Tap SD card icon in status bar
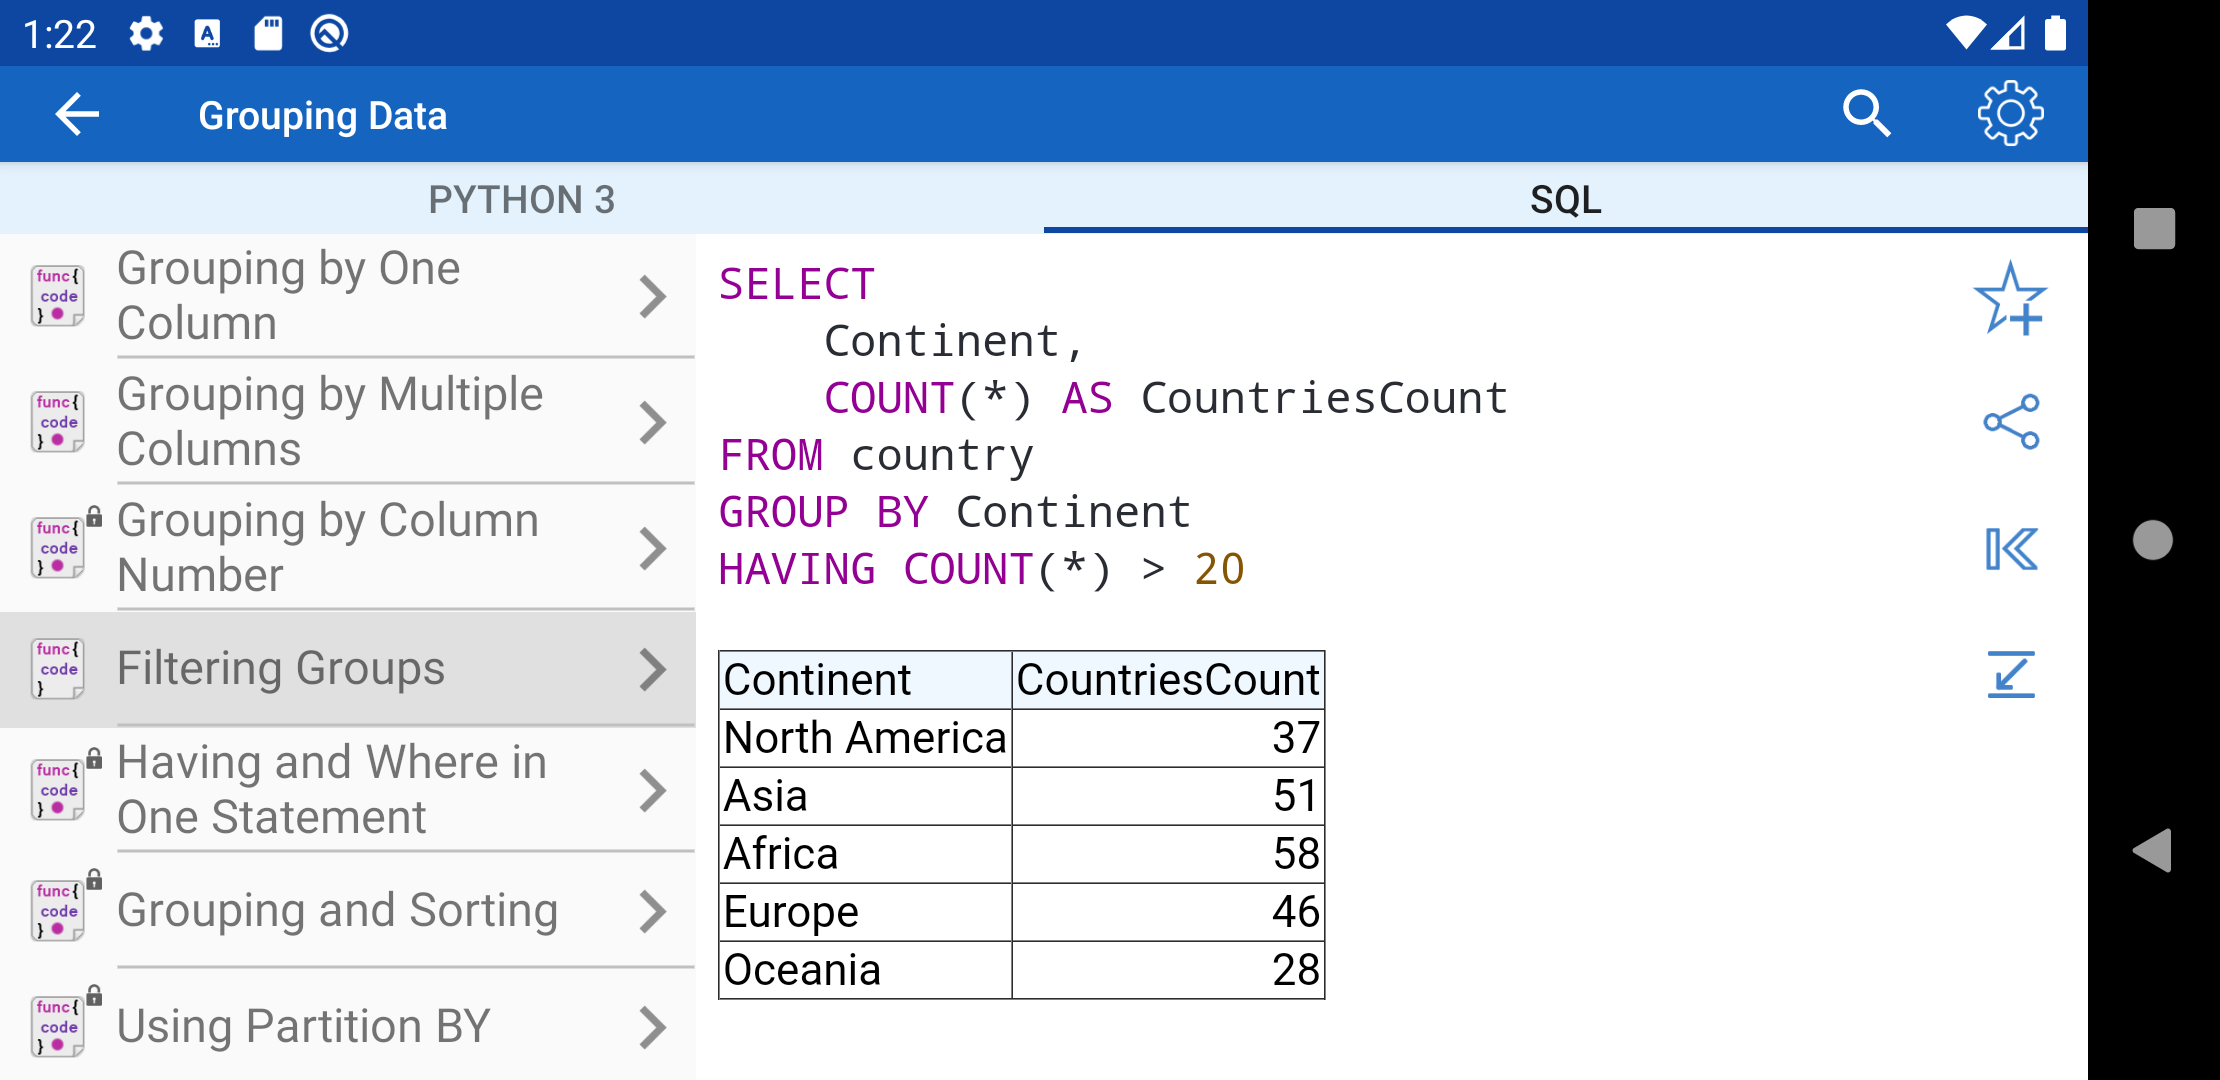Viewport: 2220px width, 1080px height. tap(268, 34)
